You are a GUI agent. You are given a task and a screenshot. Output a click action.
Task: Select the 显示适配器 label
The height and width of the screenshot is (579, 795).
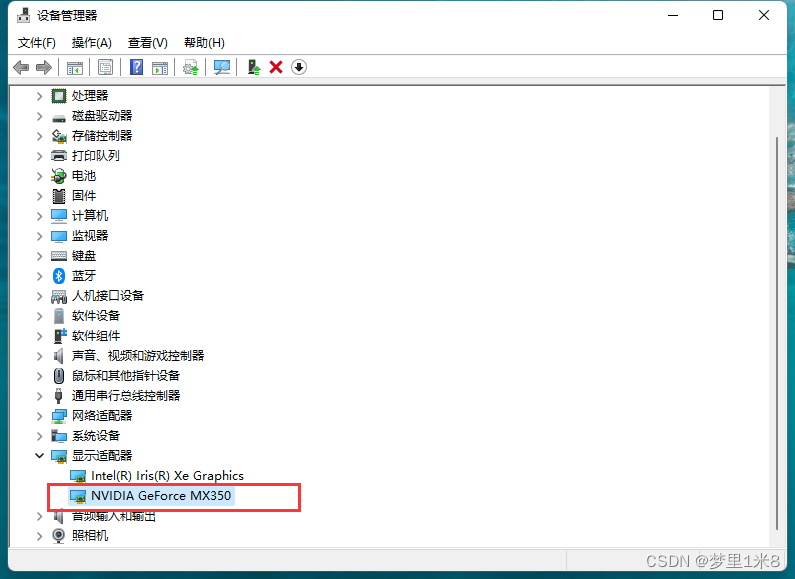(x=102, y=456)
